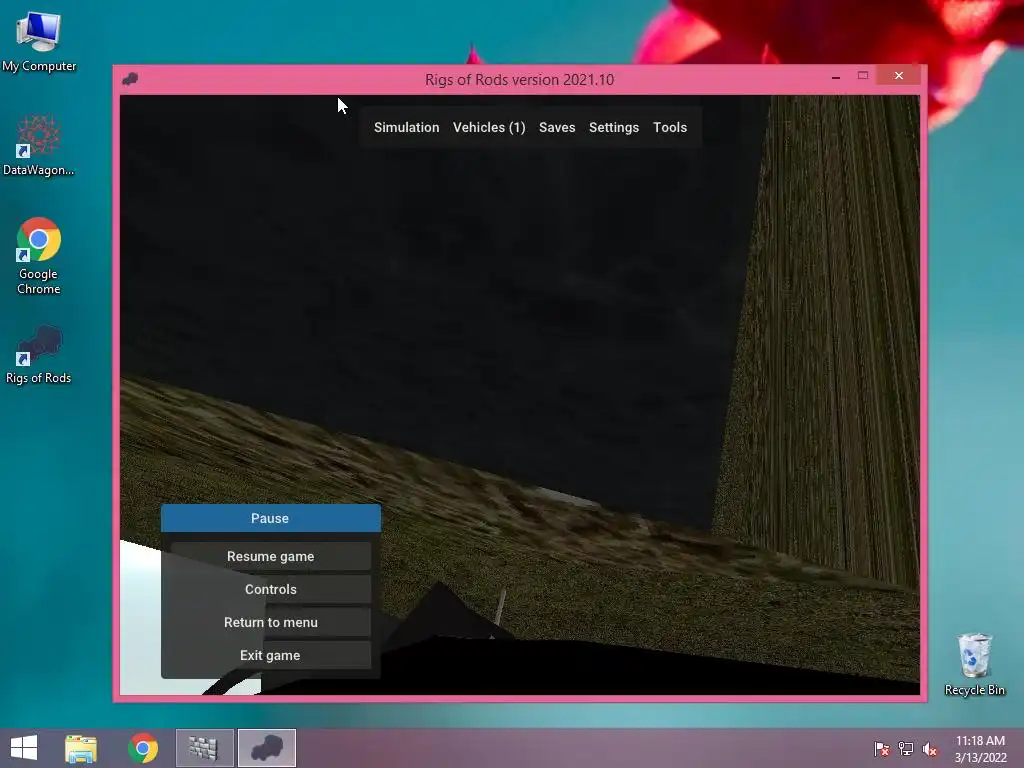
Task: Click the Rigs of Rods title bar icon
Action: coord(130,79)
